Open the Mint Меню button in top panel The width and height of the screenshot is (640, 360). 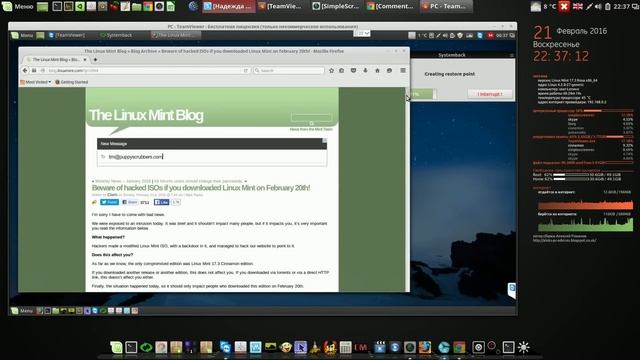17,6
